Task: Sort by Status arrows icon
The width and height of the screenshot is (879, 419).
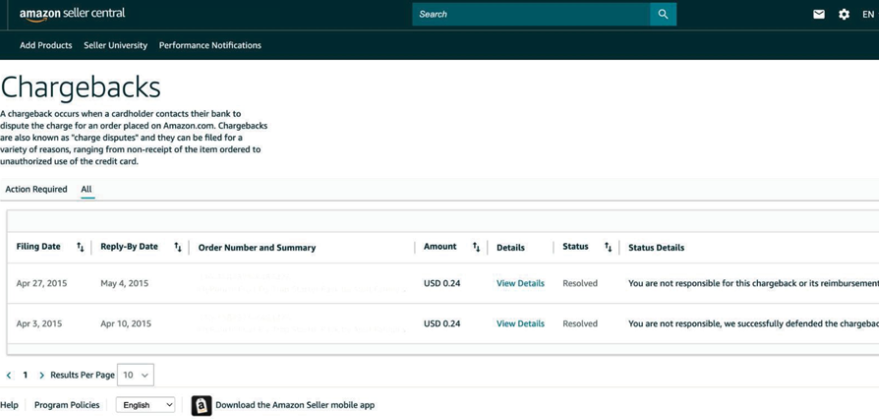Action: pyautogui.click(x=608, y=247)
